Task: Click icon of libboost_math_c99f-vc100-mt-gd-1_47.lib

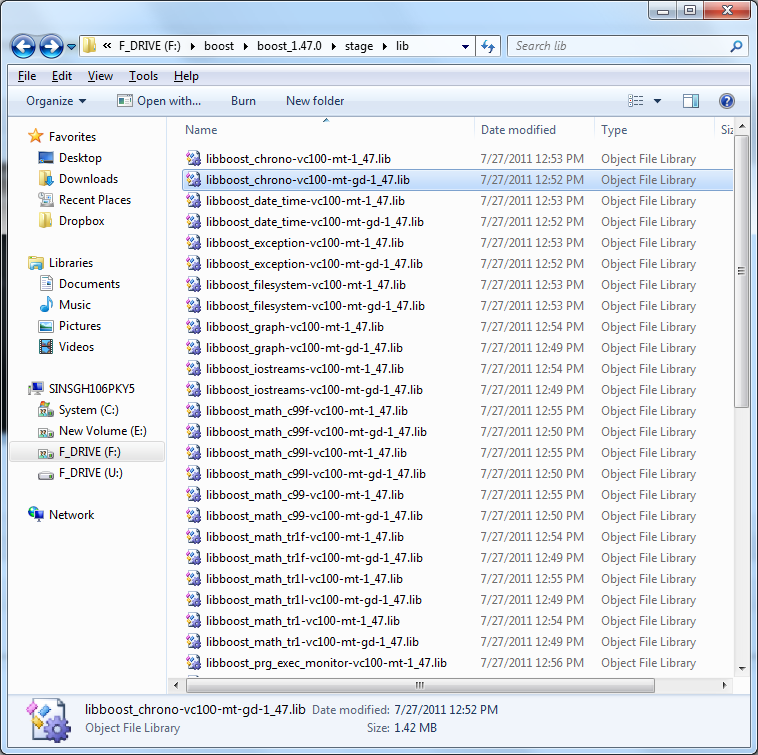Action: [x=193, y=431]
